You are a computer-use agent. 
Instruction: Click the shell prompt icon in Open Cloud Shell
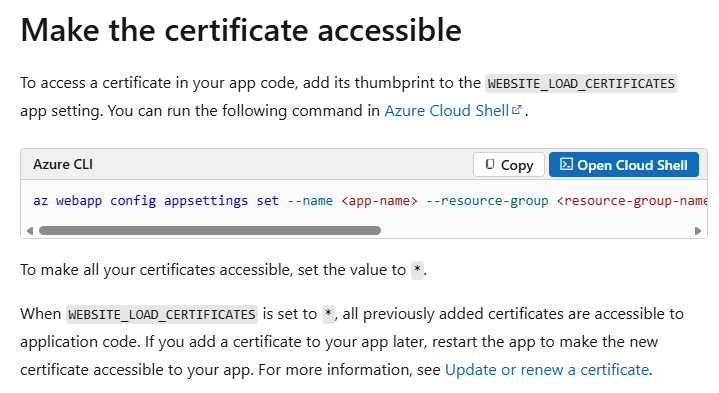(566, 164)
